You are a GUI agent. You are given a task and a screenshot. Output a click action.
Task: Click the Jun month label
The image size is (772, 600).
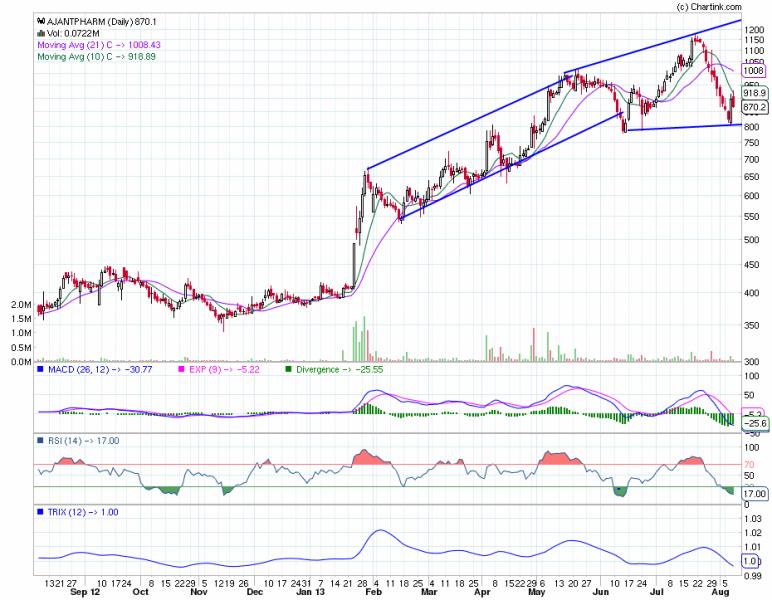(x=600, y=592)
